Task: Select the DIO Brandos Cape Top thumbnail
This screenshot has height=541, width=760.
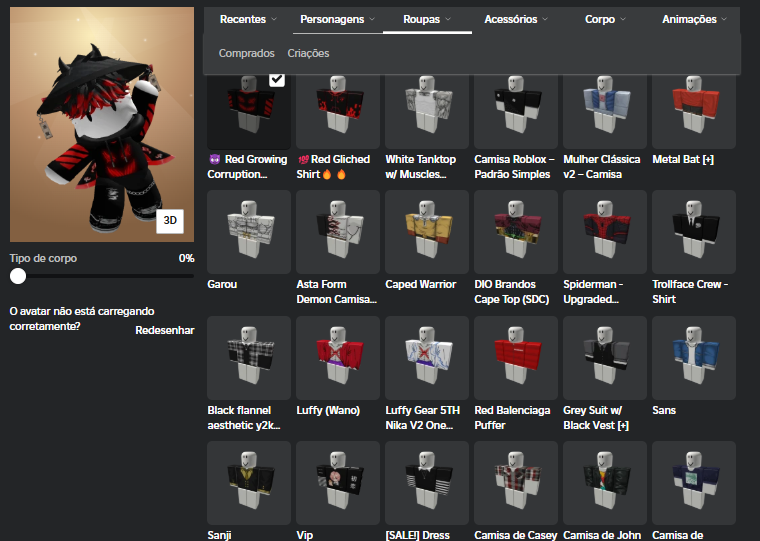Action: [x=516, y=232]
